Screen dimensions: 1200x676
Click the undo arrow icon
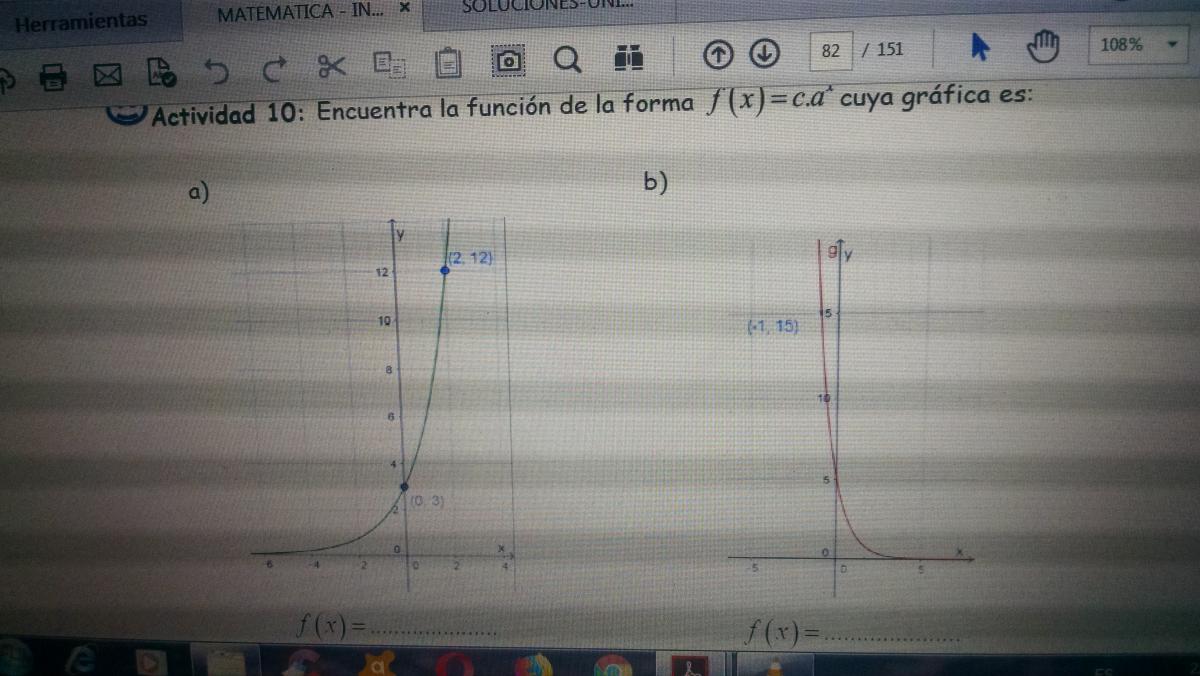click(215, 71)
